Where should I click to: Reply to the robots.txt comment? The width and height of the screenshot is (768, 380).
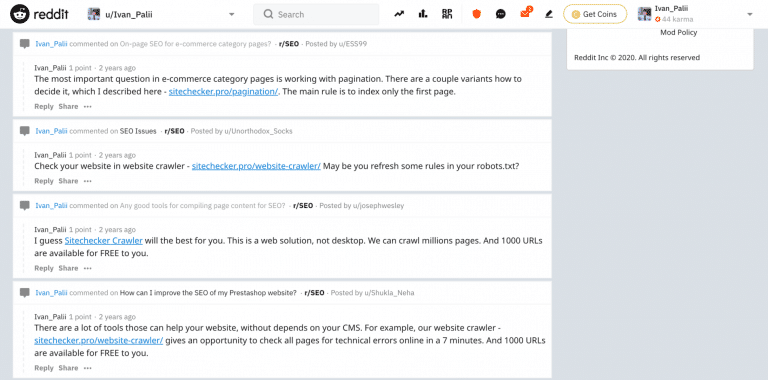44,181
